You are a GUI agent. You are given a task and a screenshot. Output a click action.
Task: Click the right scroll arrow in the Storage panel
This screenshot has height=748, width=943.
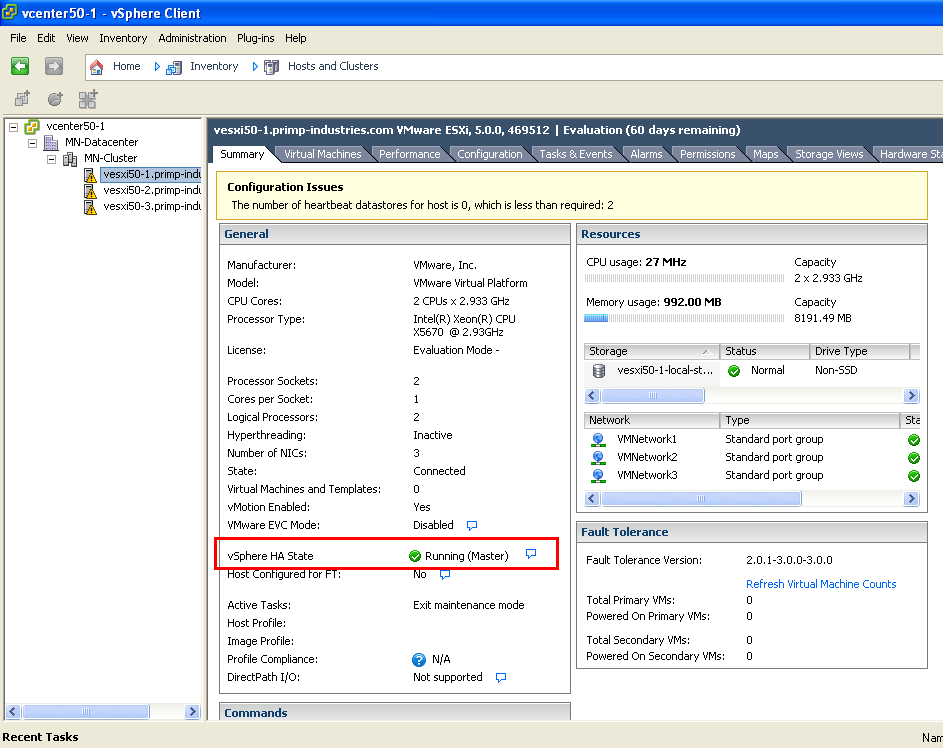pos(911,395)
